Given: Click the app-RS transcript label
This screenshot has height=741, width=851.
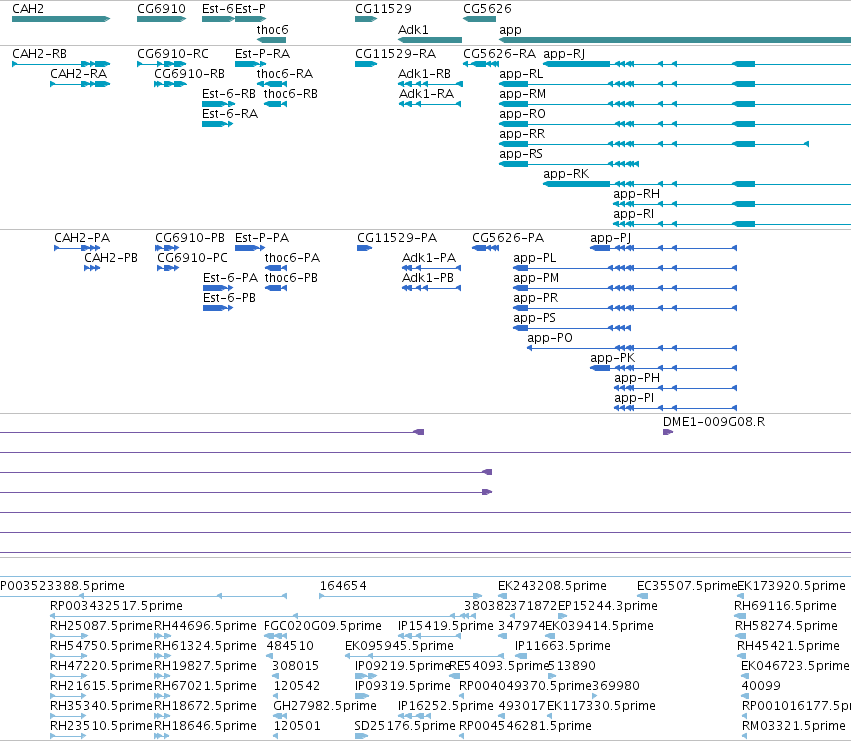Looking at the screenshot, I should pyautogui.click(x=521, y=155).
